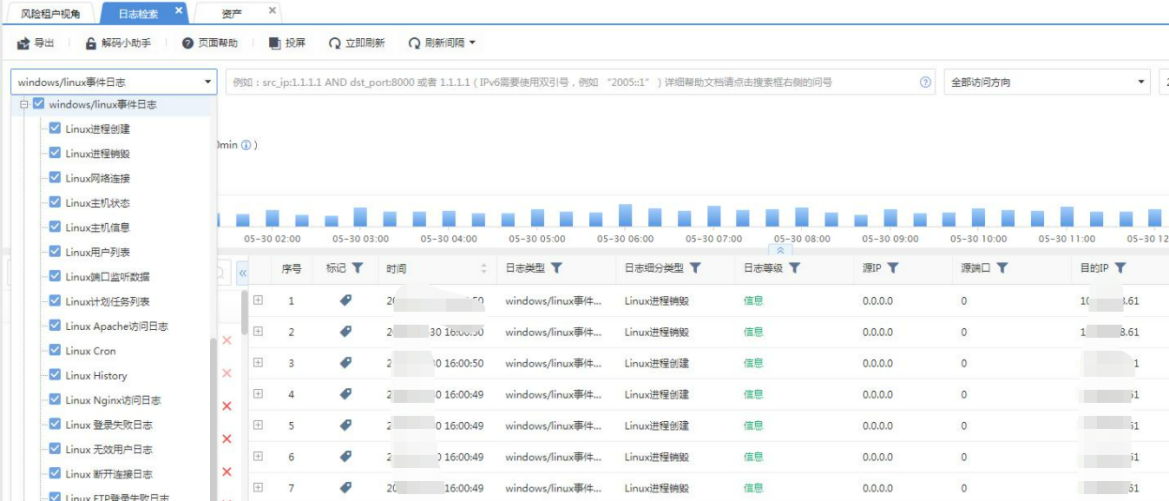Switch to the 资产 tab
The width and height of the screenshot is (1169, 501).
pyautogui.click(x=231, y=13)
